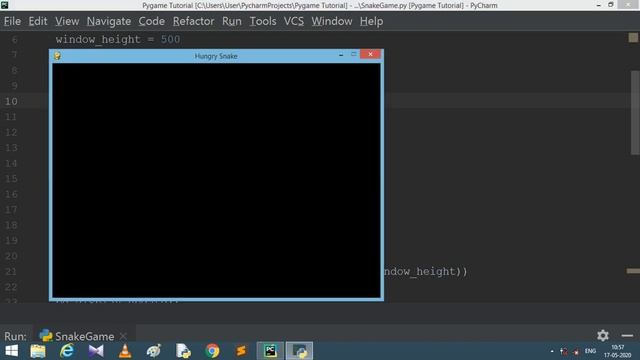
Task: Show hidden system tray icons
Action: 552,351
